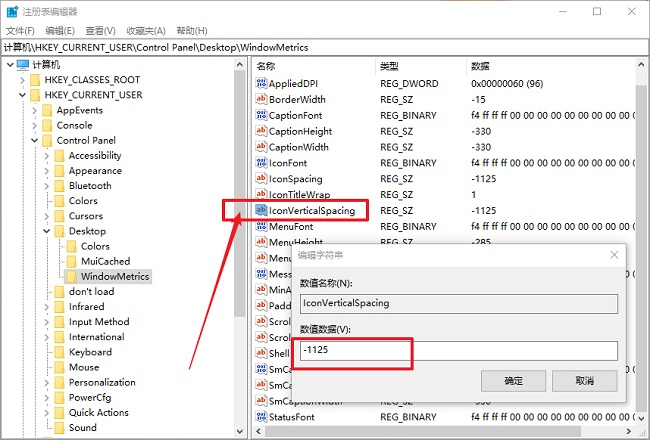Click the tree pane vertical scrollbar thumb
The height and width of the screenshot is (440, 650).
click(239, 193)
